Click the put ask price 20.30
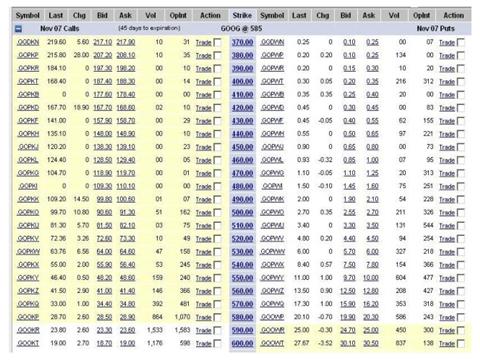 (x=371, y=317)
